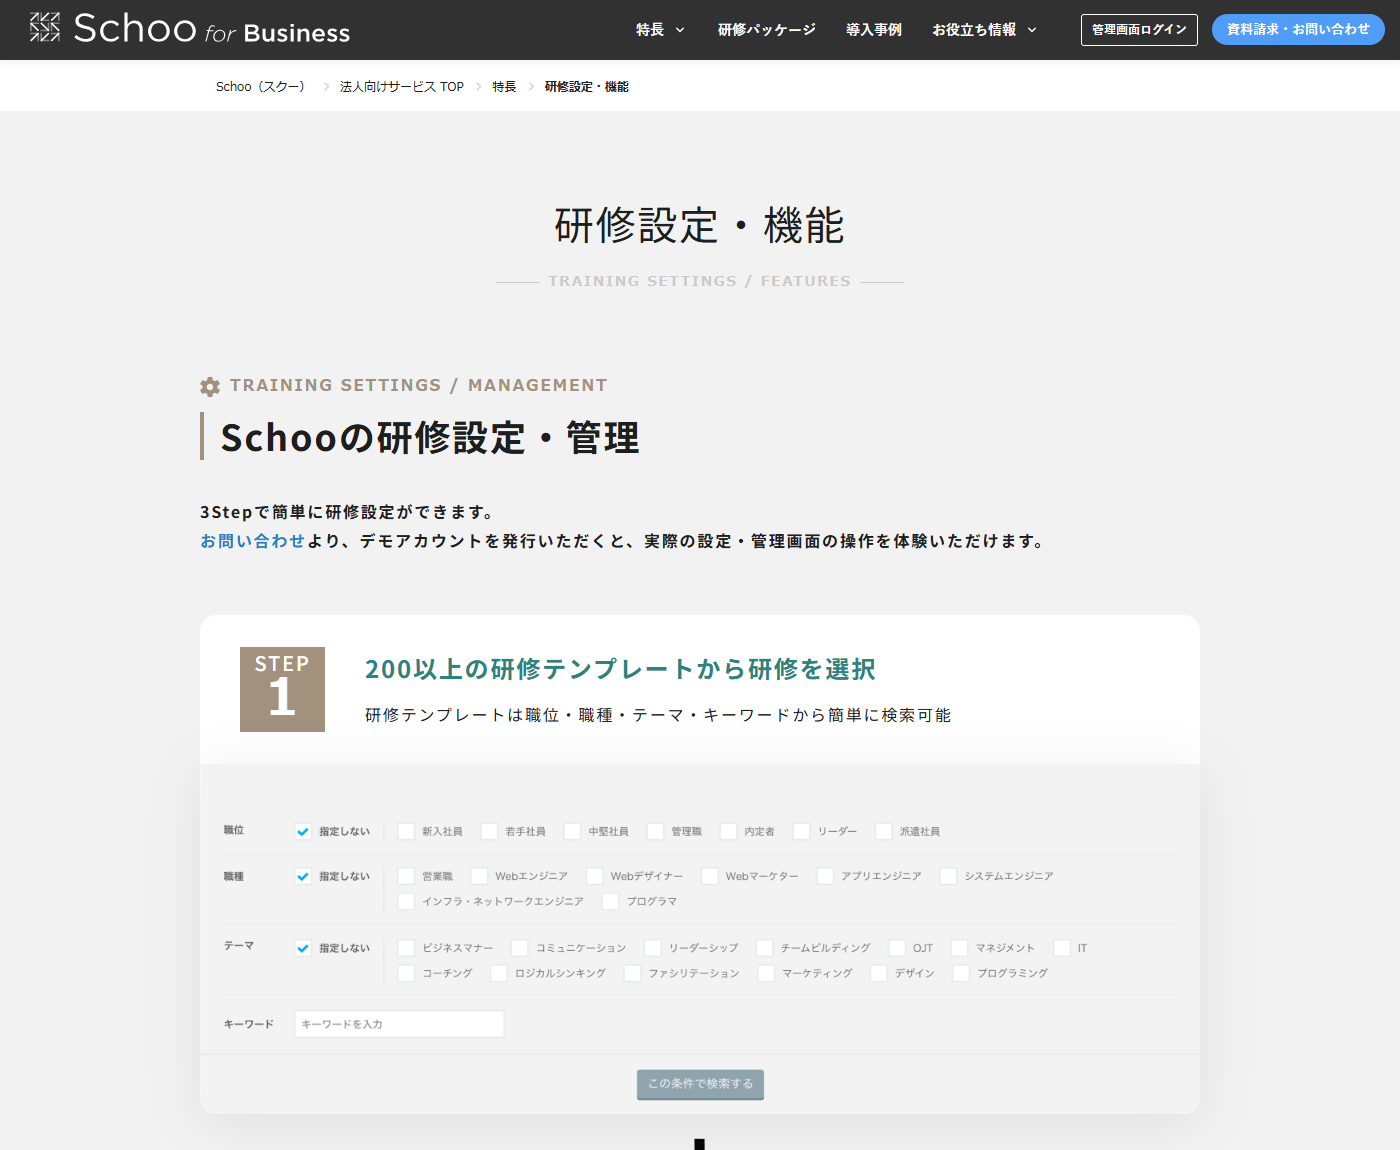Check the チームビルディング checkbox
This screenshot has height=1150, width=1400.
[764, 948]
